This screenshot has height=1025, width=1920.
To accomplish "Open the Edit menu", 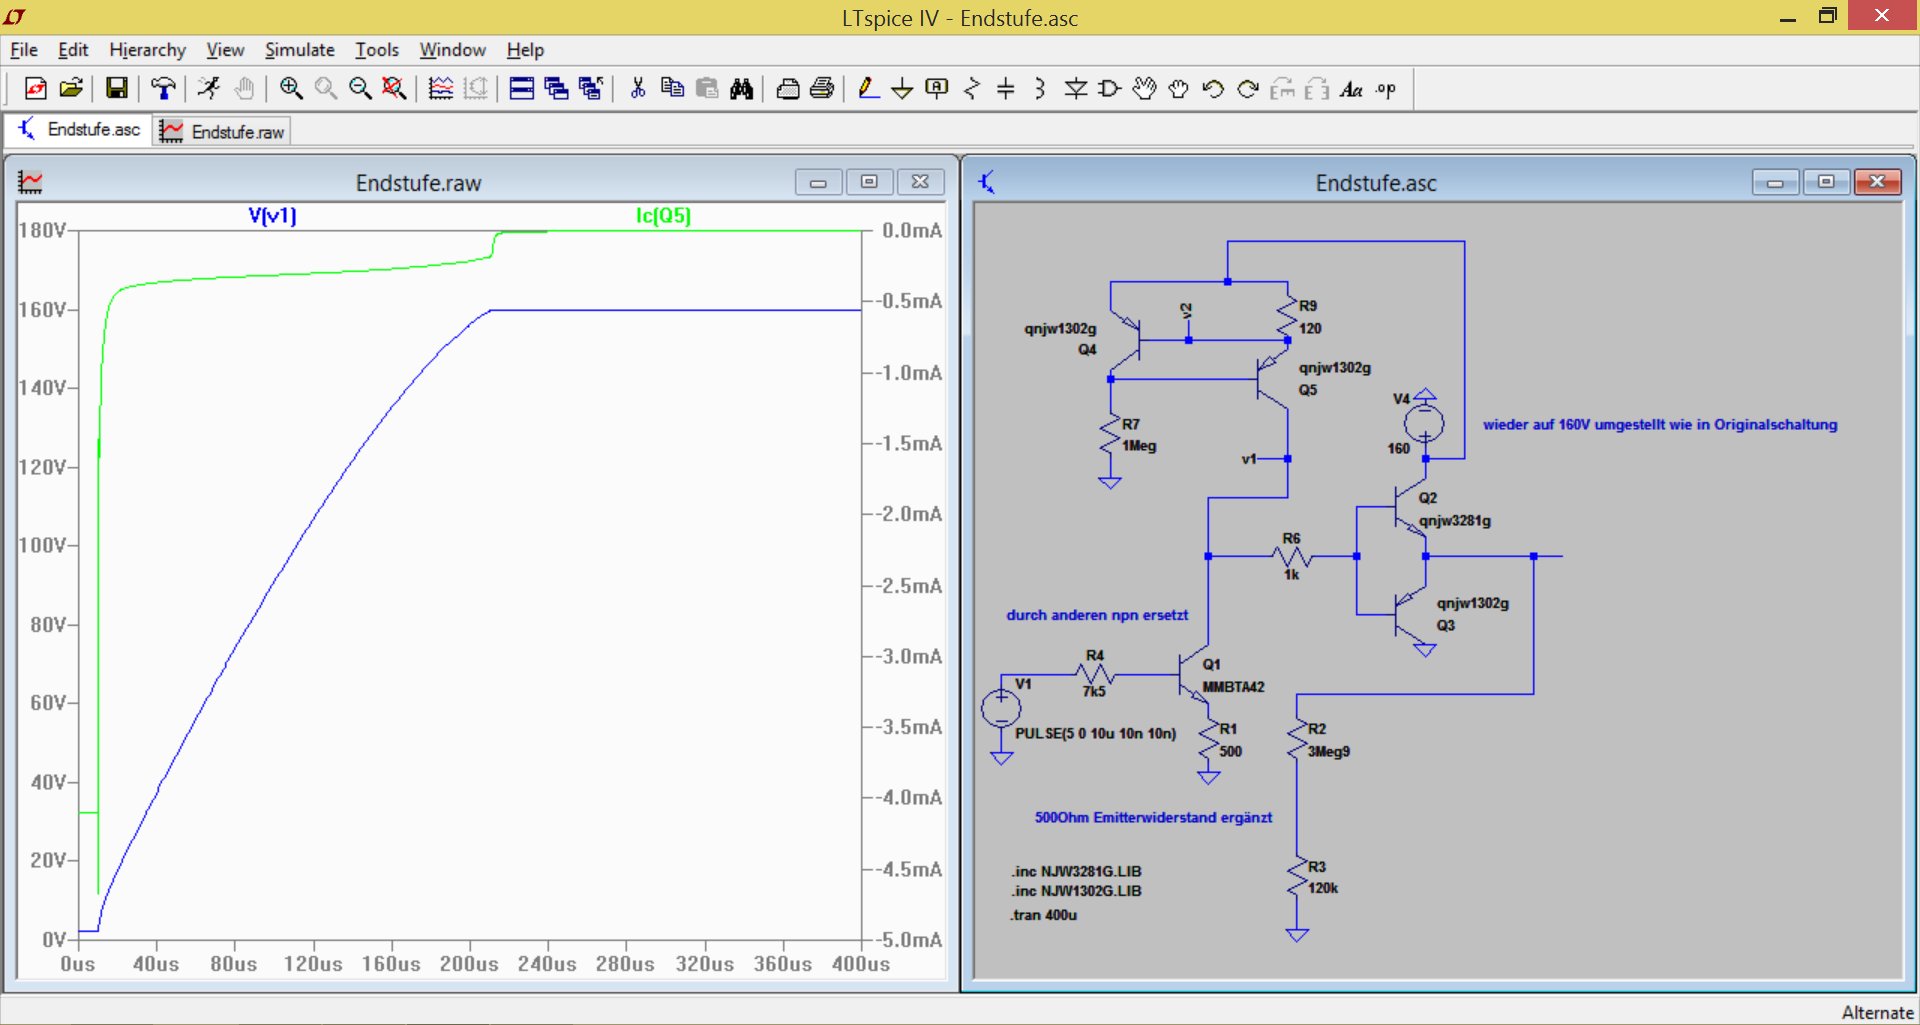I will (x=73, y=50).
